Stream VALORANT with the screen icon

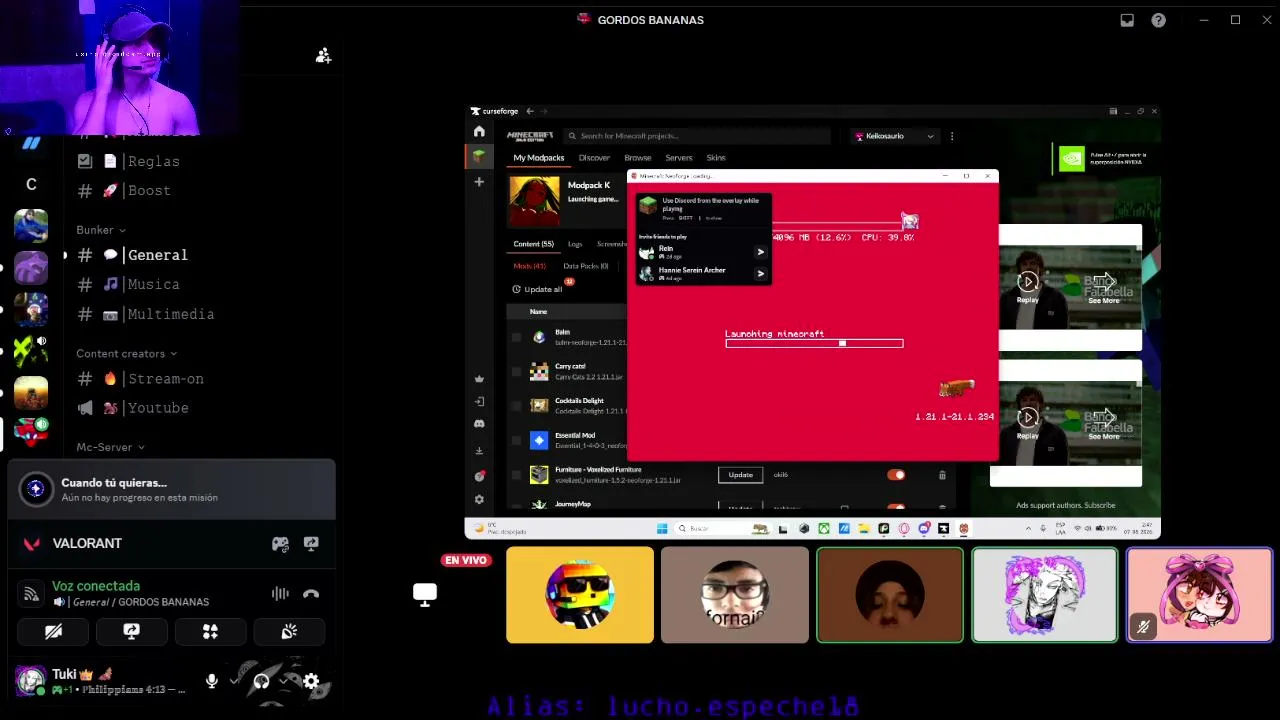click(x=311, y=544)
